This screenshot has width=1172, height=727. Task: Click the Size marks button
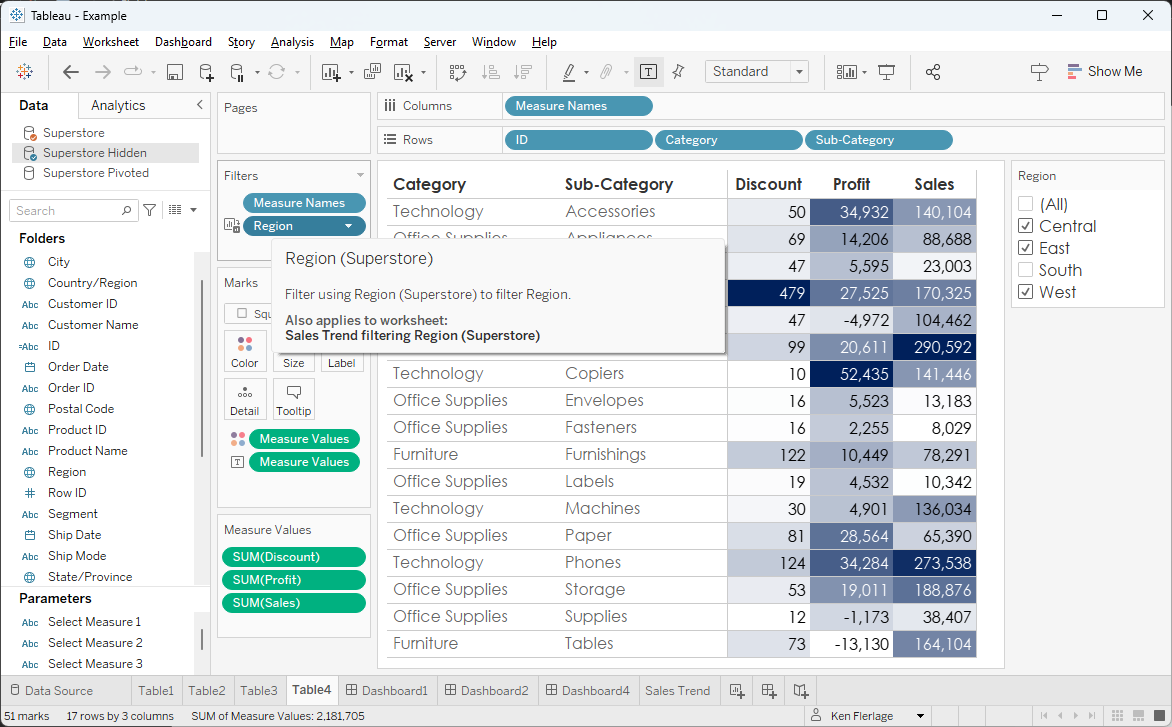tap(294, 362)
